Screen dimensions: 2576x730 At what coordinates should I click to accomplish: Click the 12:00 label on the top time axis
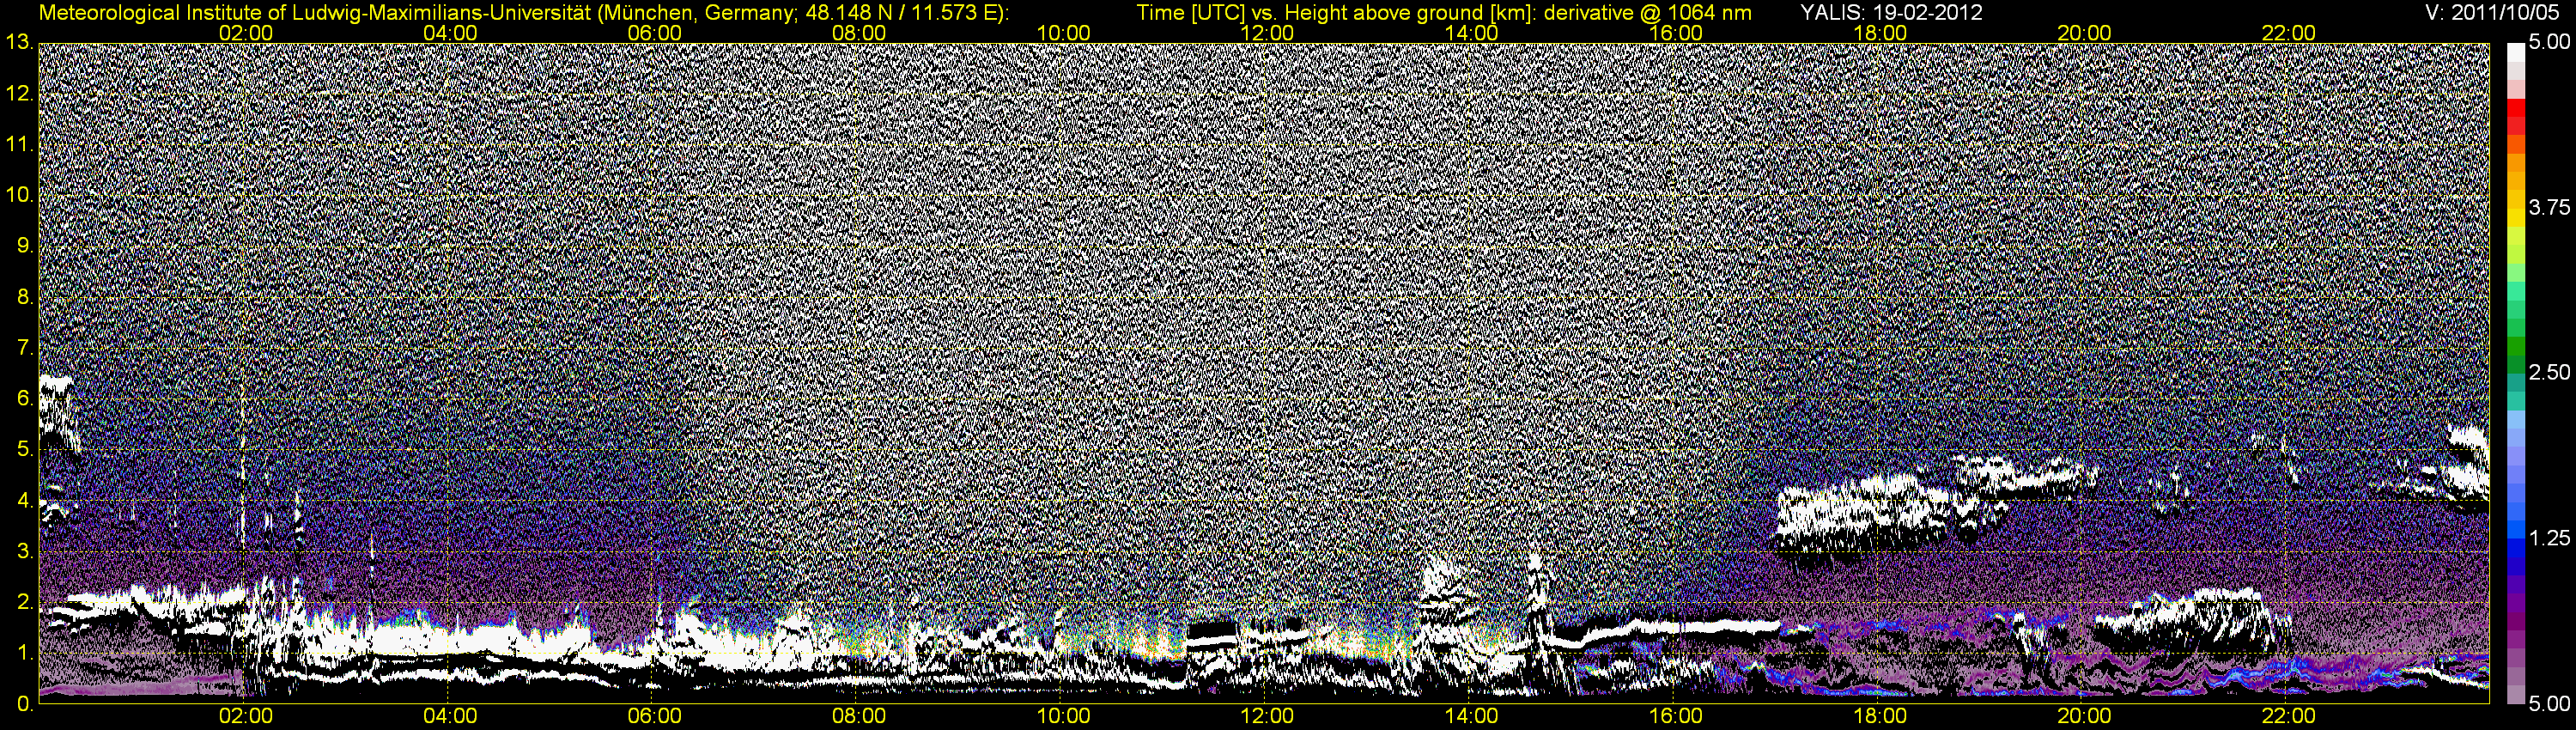tap(1267, 33)
